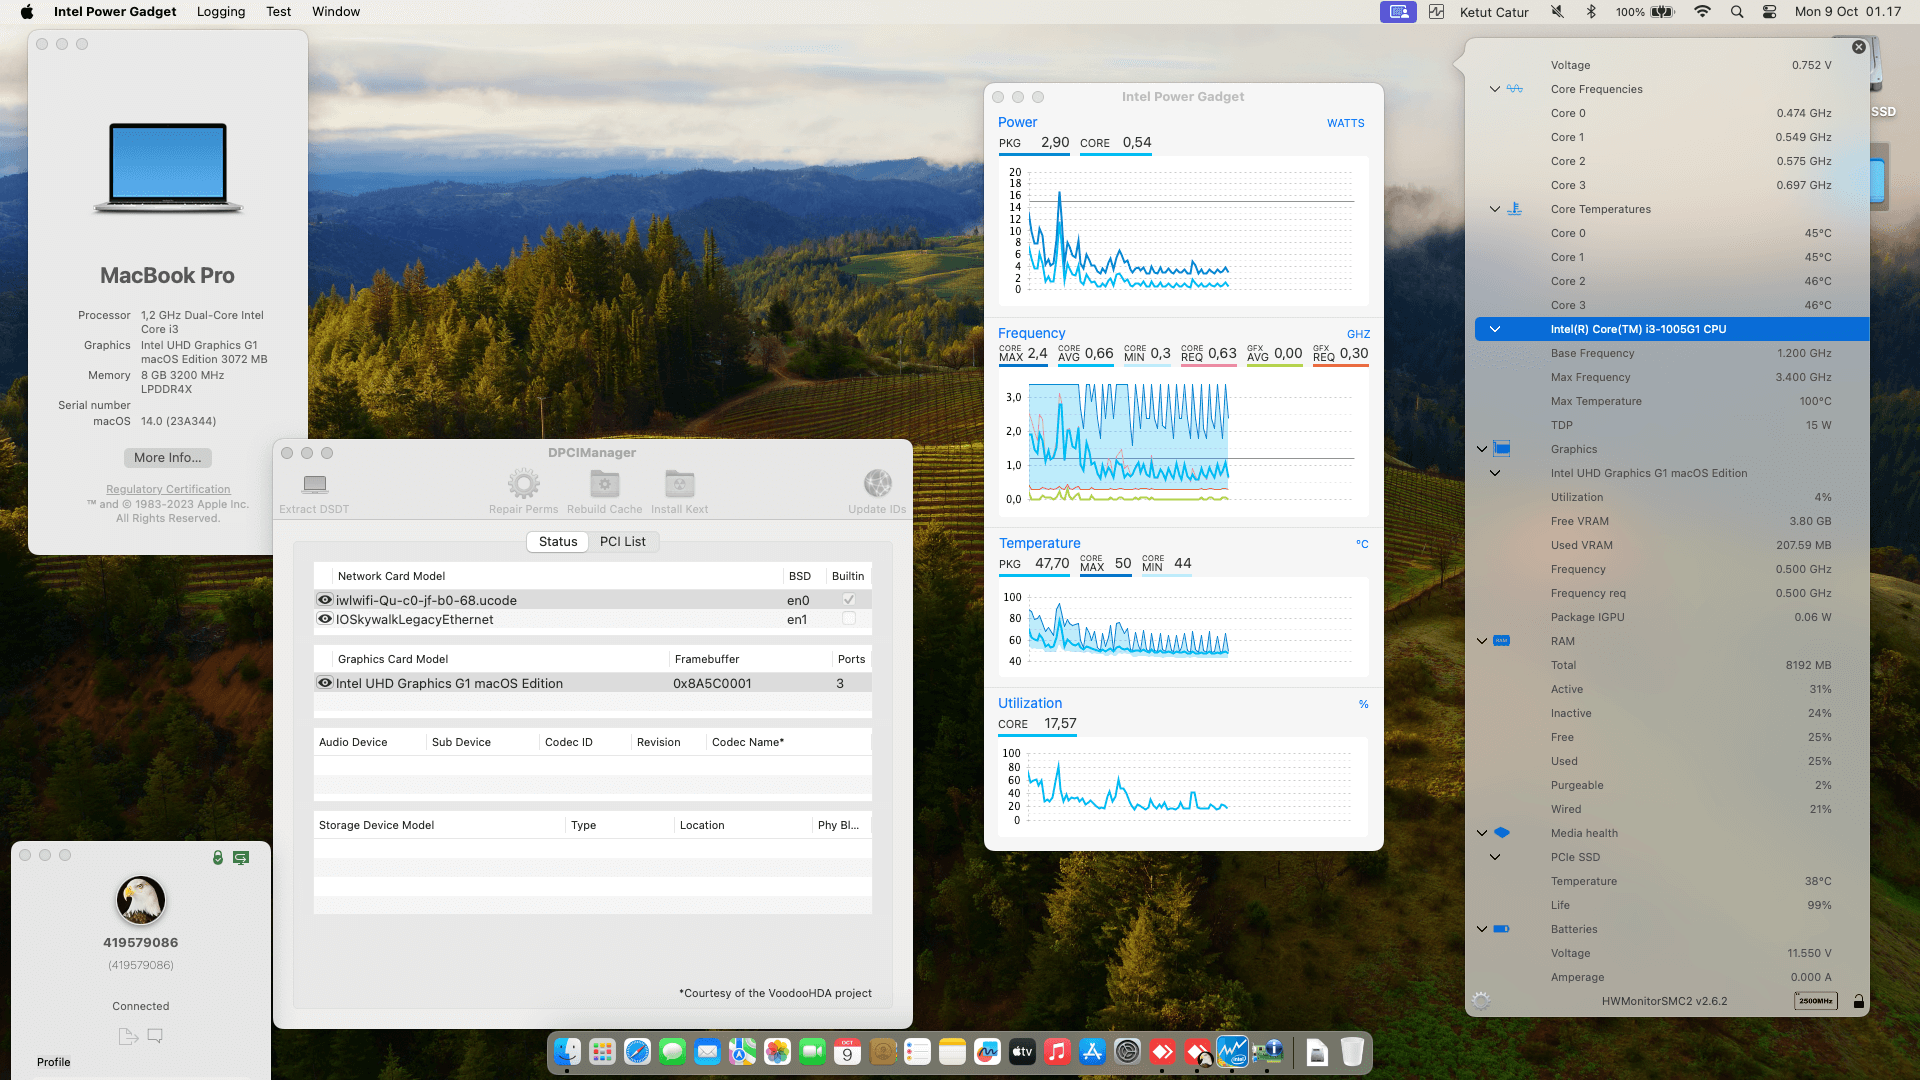Open the Logging menu

[221, 12]
